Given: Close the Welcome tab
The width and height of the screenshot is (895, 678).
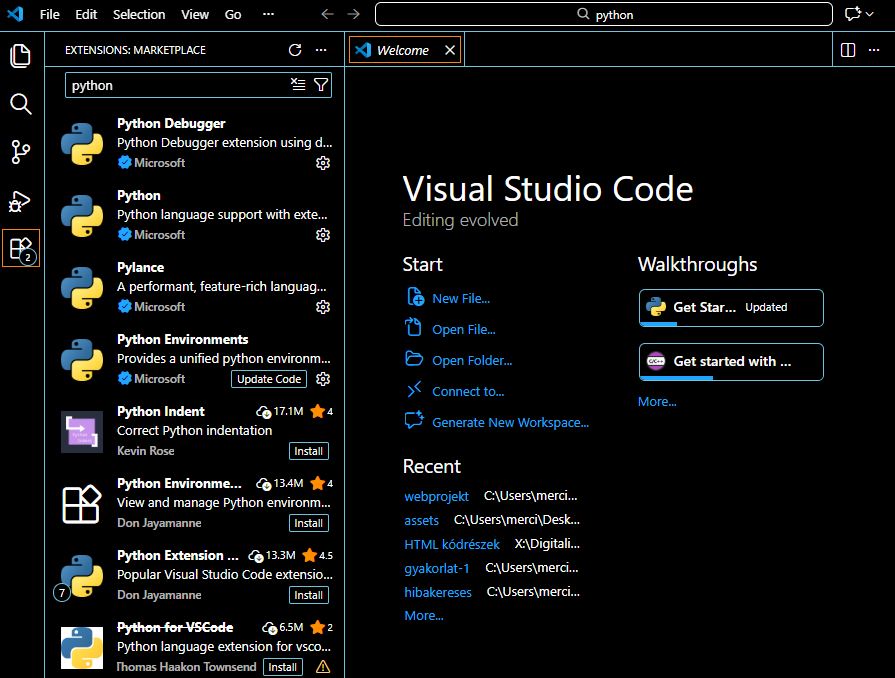Looking at the screenshot, I should click(x=450, y=50).
